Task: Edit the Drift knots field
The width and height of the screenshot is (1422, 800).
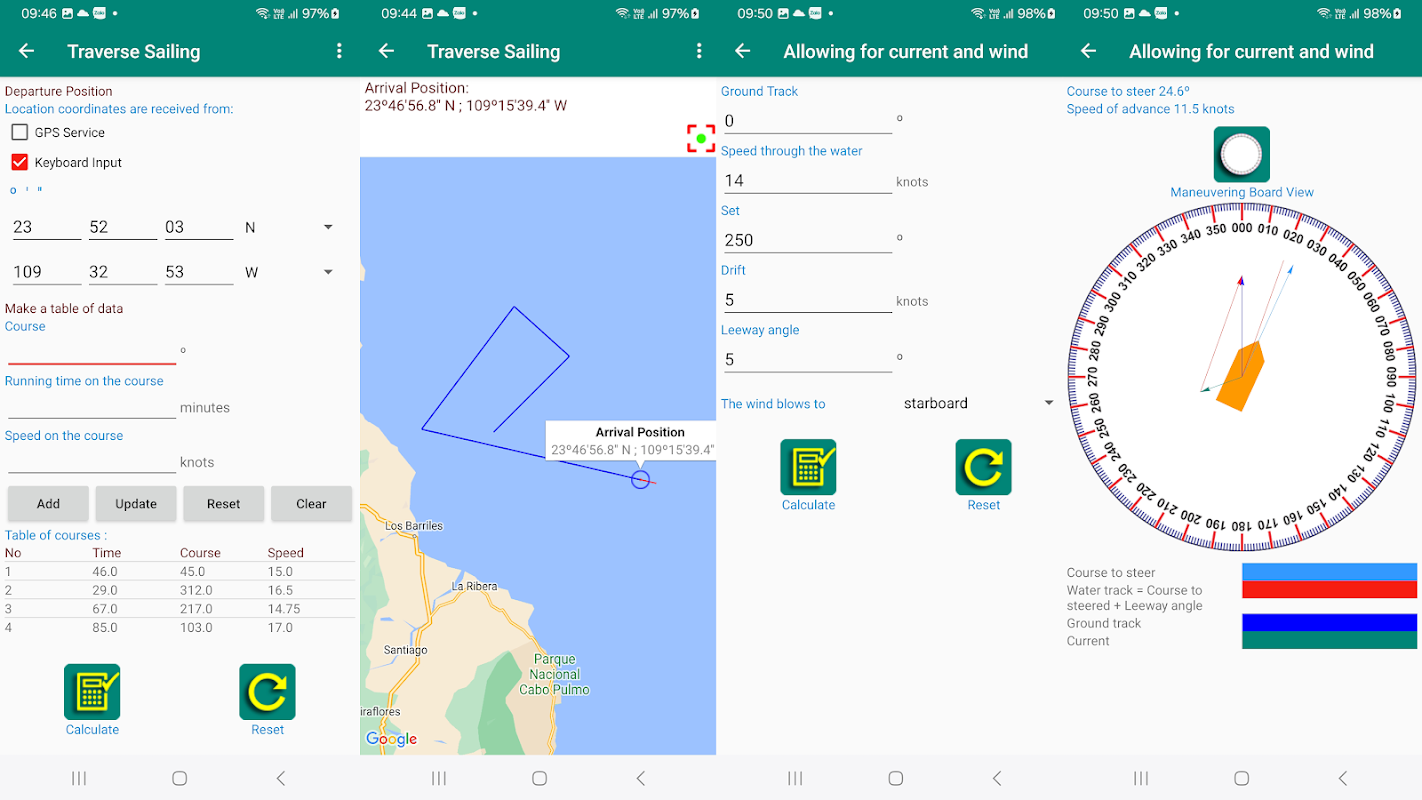Action: pos(807,299)
